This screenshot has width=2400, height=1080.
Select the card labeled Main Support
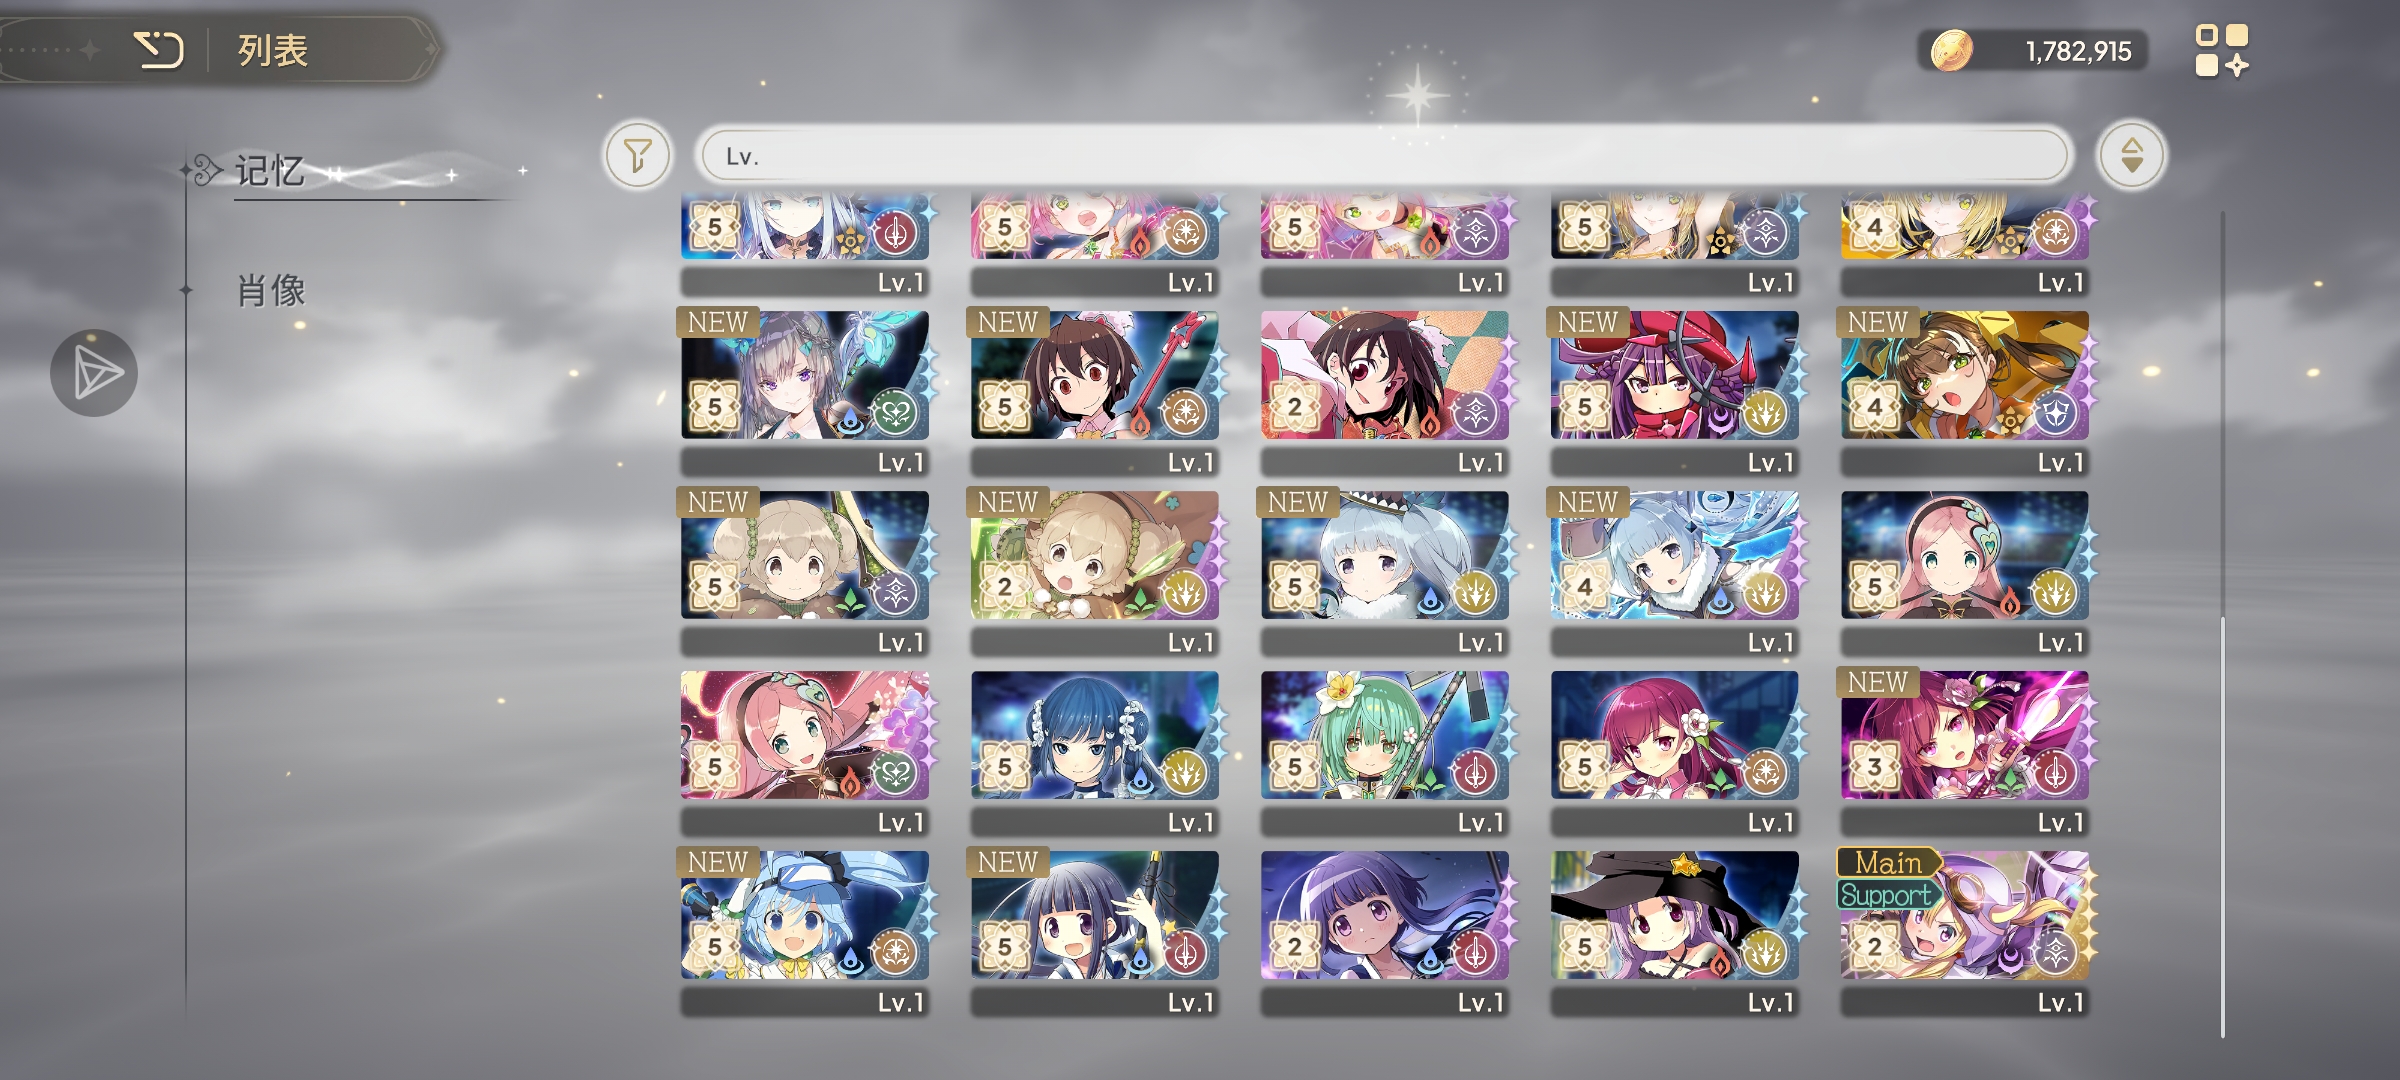coord(1965,932)
